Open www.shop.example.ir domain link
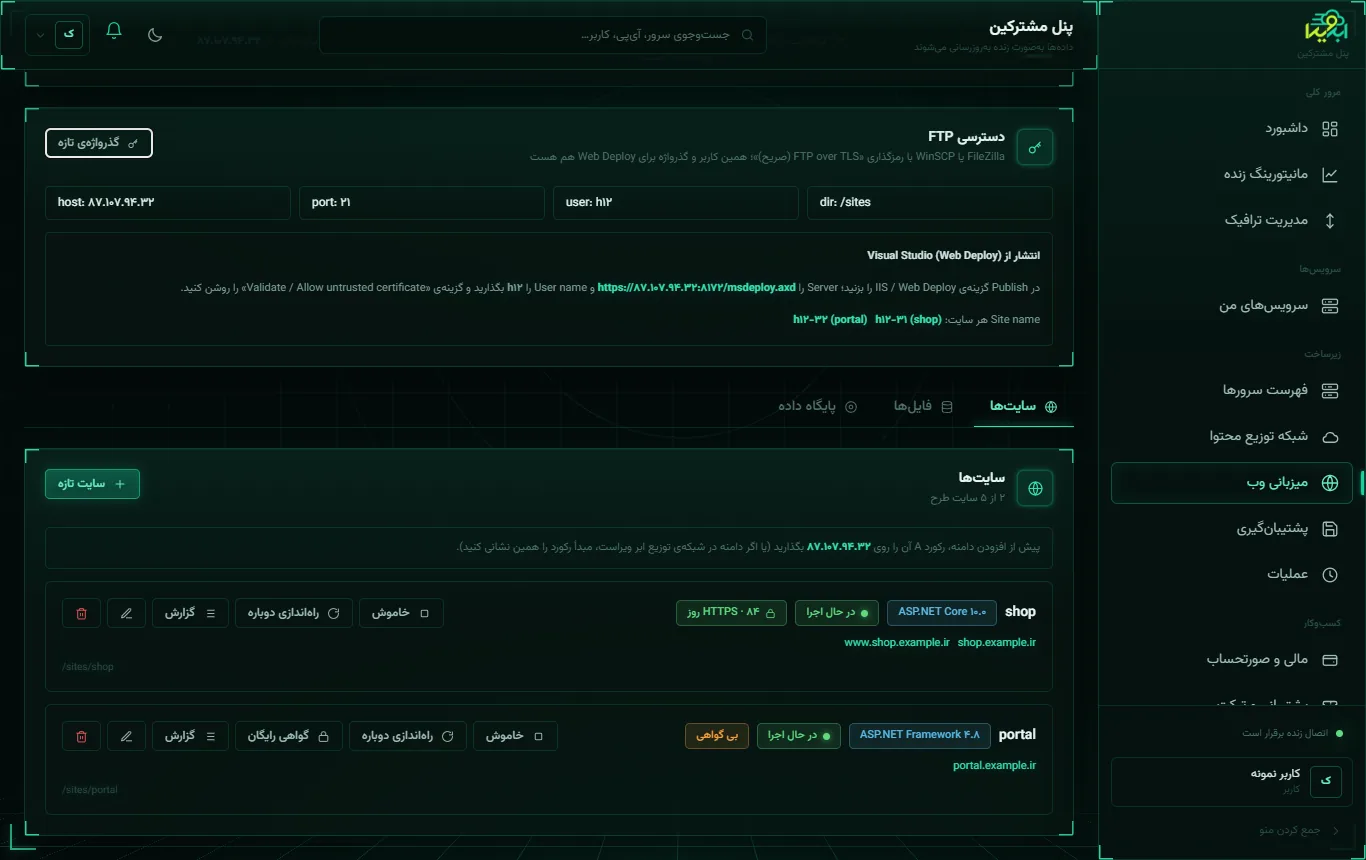 point(897,643)
